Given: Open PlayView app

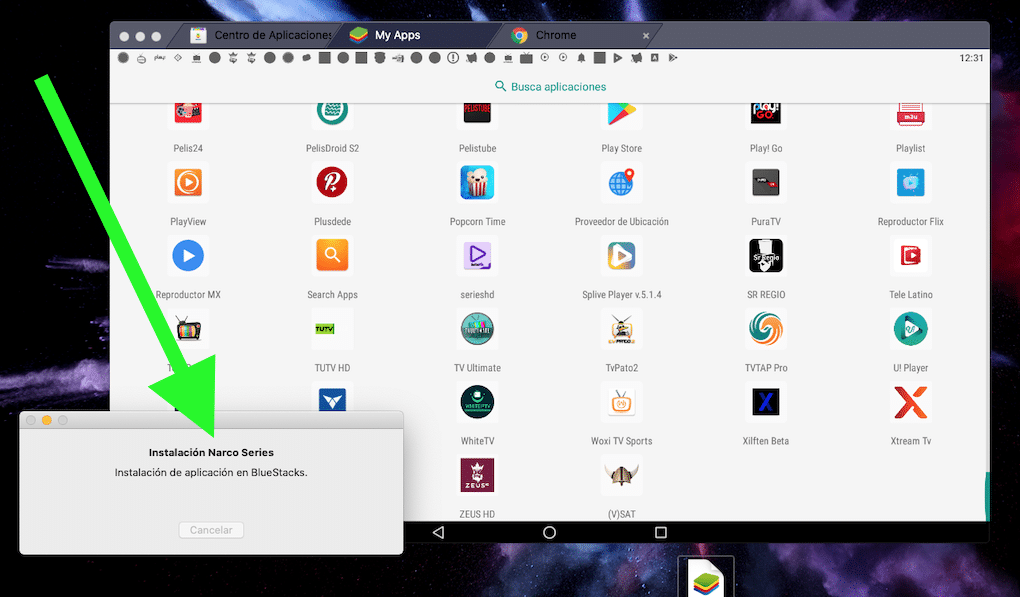Looking at the screenshot, I should tap(188, 183).
